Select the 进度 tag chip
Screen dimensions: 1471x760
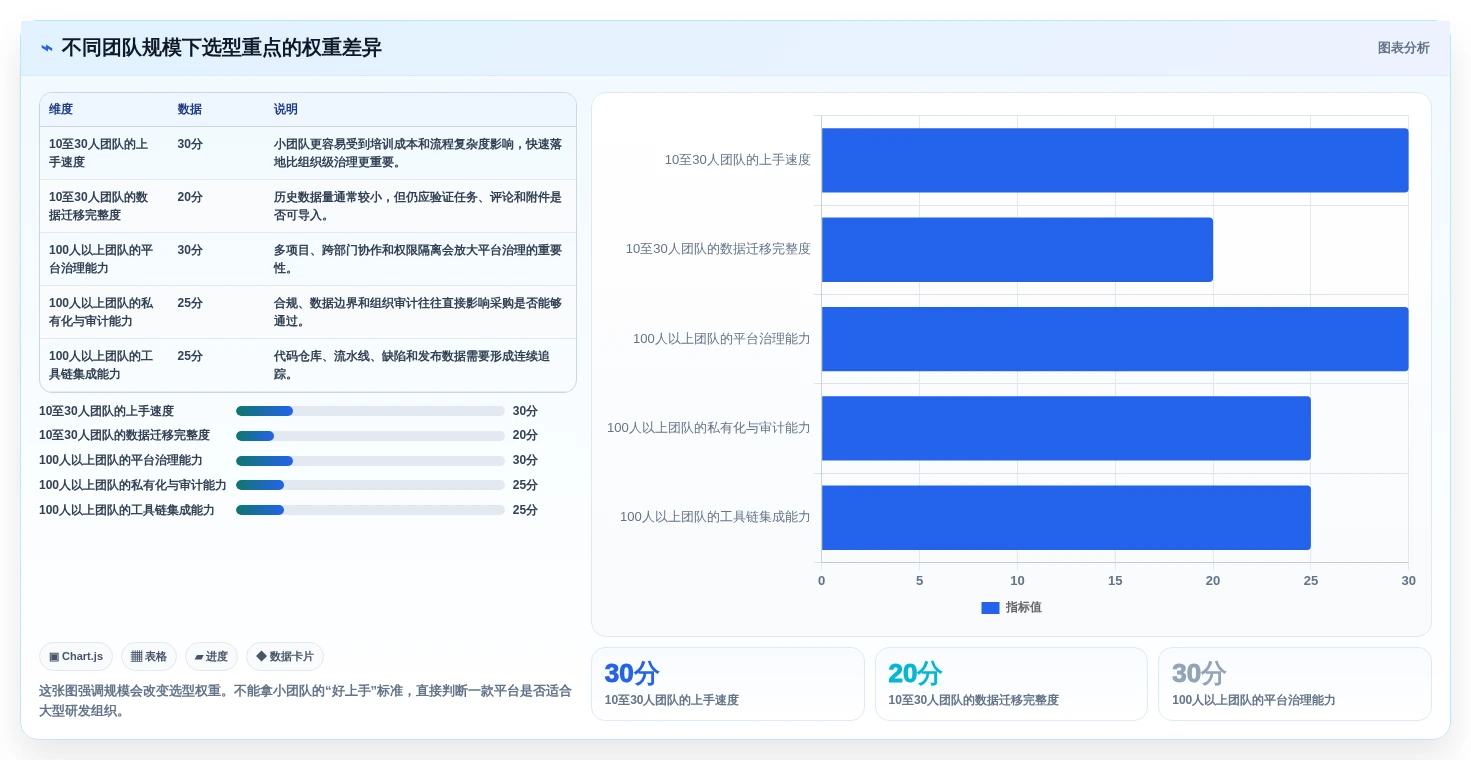pyautogui.click(x=211, y=657)
